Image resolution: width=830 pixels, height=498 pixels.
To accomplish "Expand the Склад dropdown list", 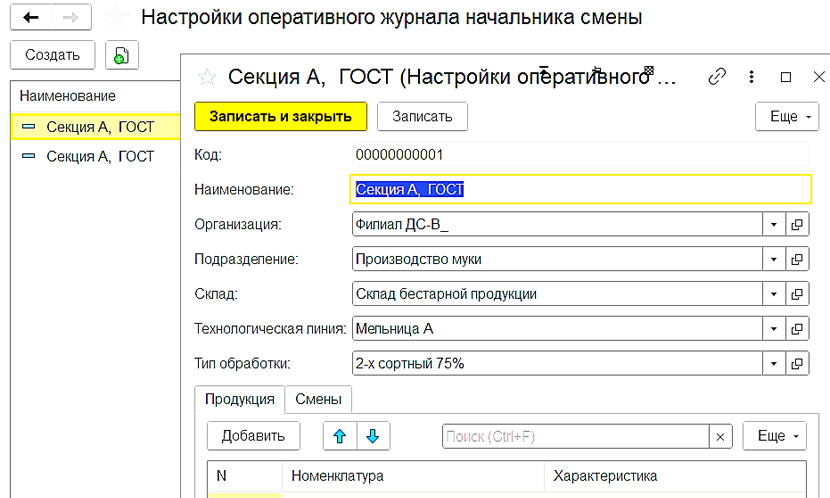I will pyautogui.click(x=774, y=294).
